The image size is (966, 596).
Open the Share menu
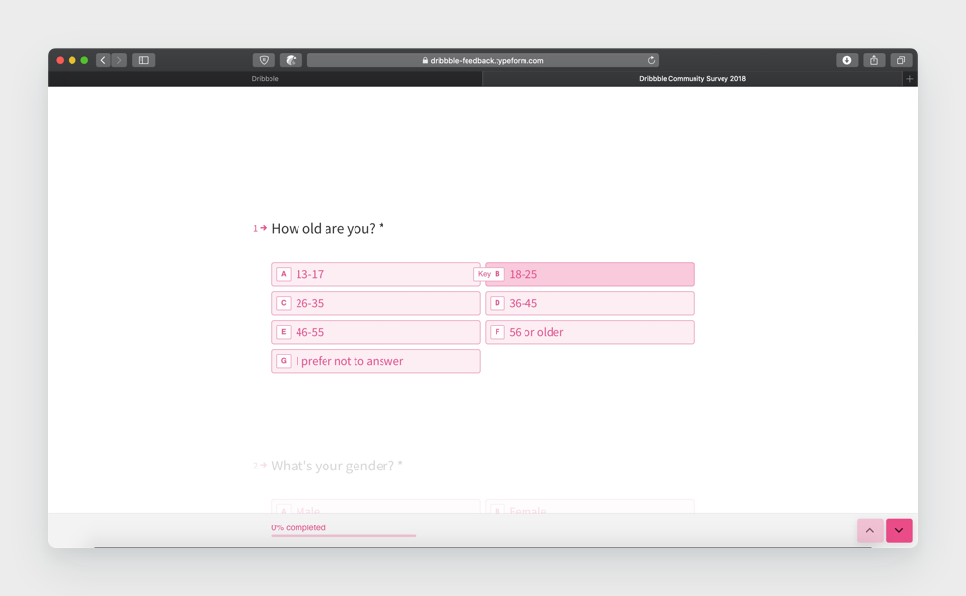(873, 59)
